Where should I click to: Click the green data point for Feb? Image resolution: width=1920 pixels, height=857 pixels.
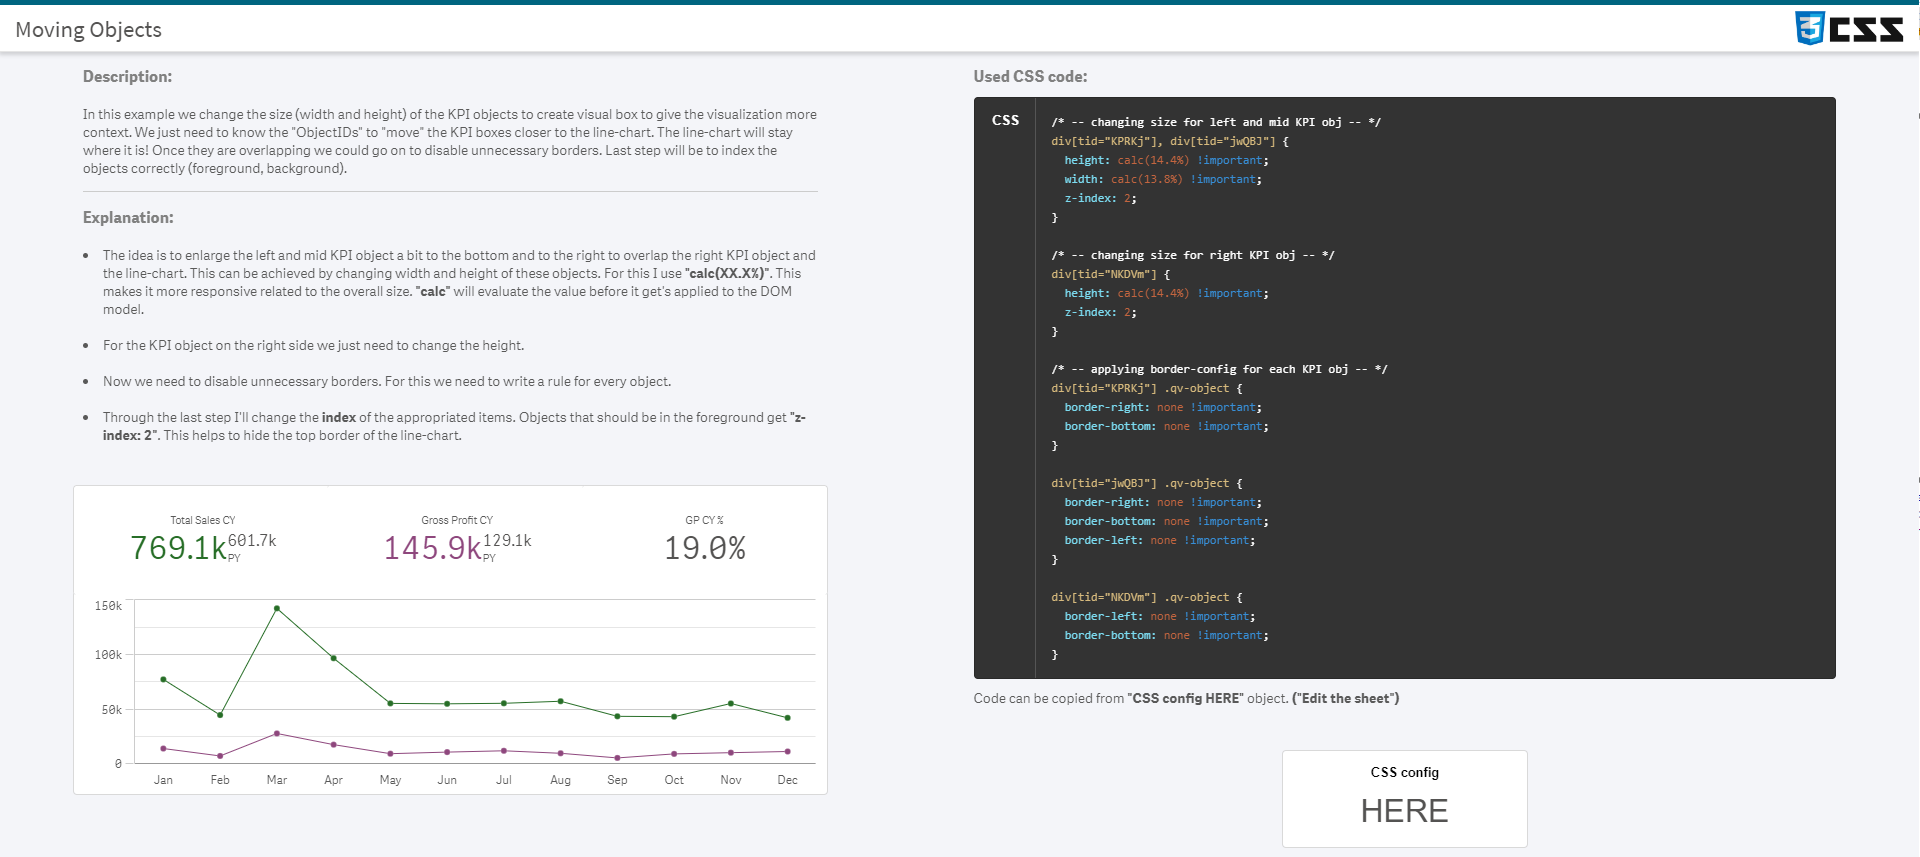click(220, 715)
